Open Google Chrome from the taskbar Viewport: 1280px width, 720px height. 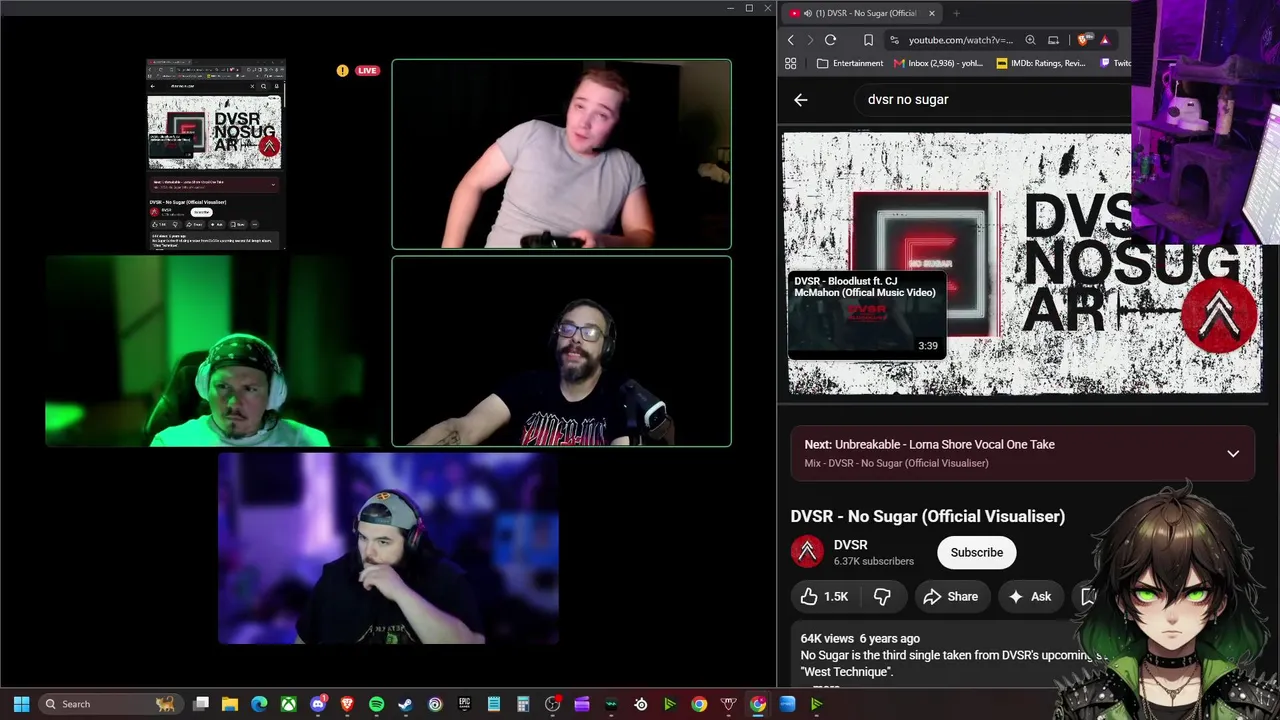699,704
